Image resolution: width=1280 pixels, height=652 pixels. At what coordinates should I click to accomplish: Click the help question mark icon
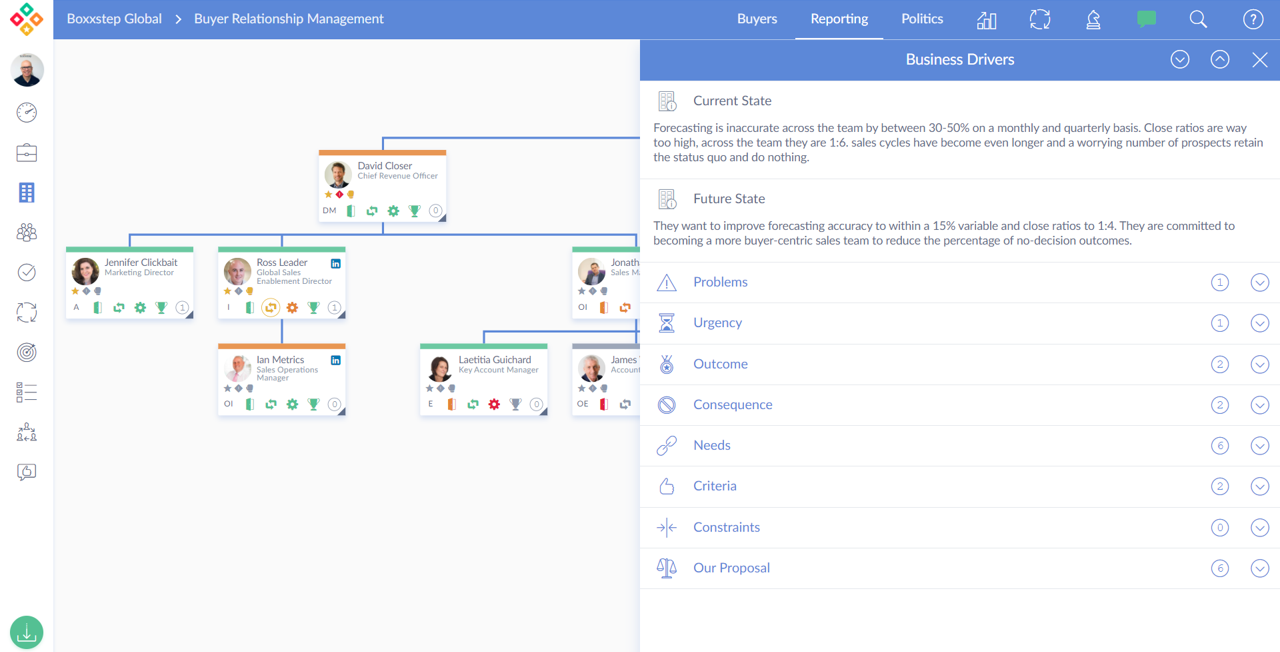[1252, 20]
